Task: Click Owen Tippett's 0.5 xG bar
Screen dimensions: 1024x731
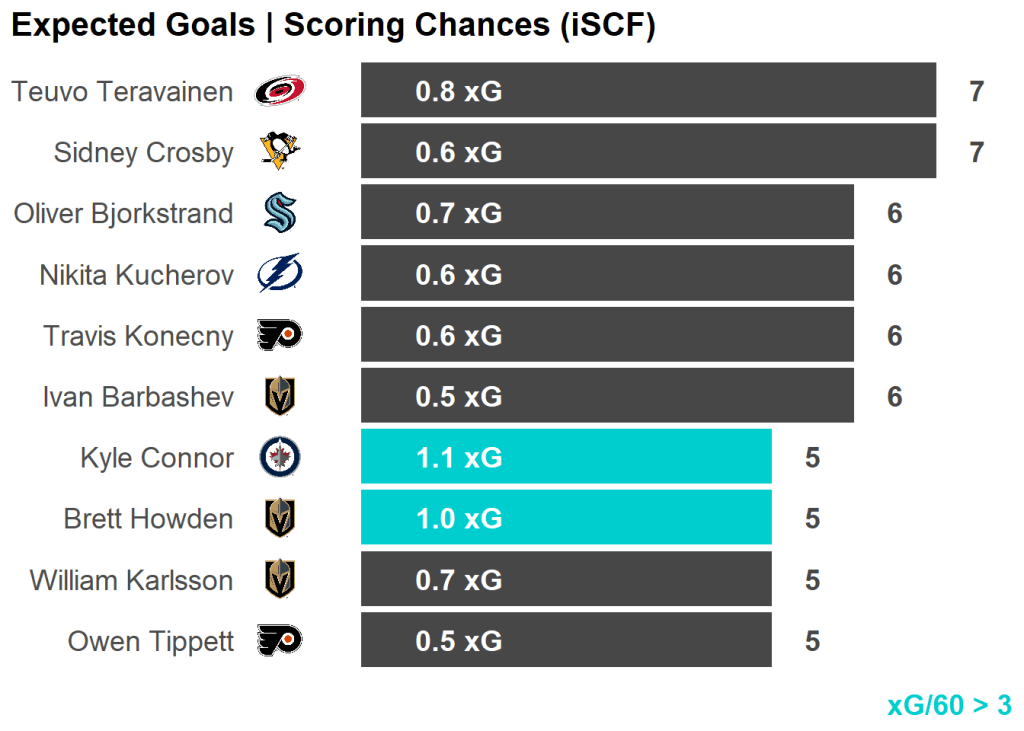Action: point(566,640)
